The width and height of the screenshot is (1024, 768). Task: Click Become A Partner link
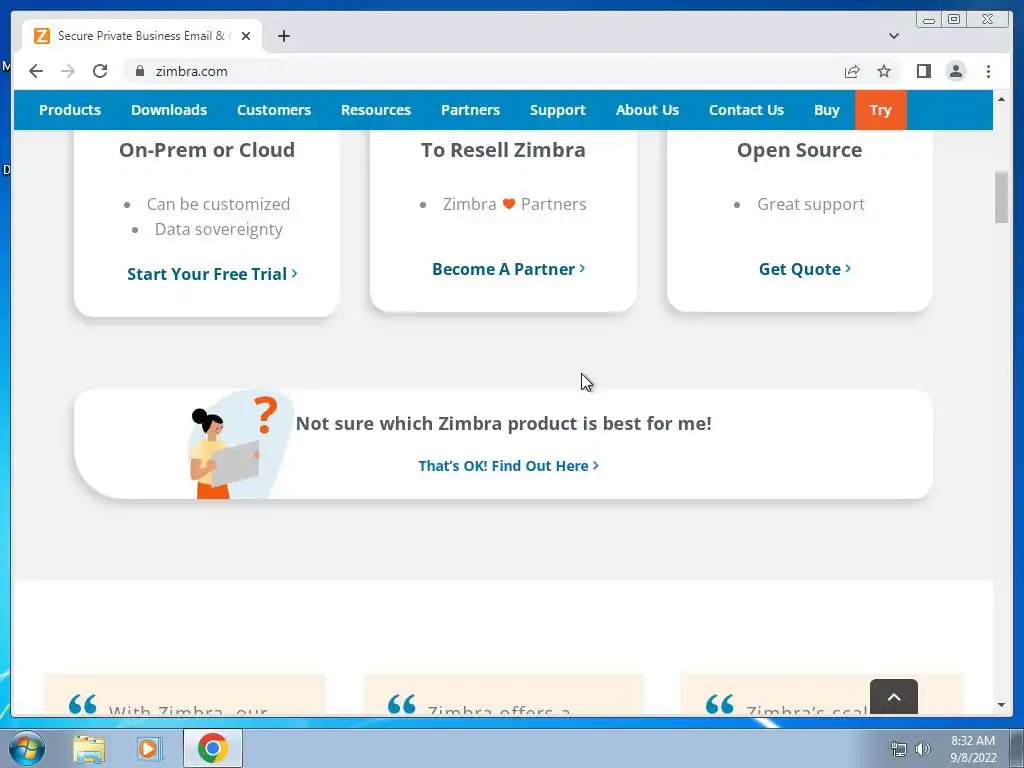coord(509,269)
